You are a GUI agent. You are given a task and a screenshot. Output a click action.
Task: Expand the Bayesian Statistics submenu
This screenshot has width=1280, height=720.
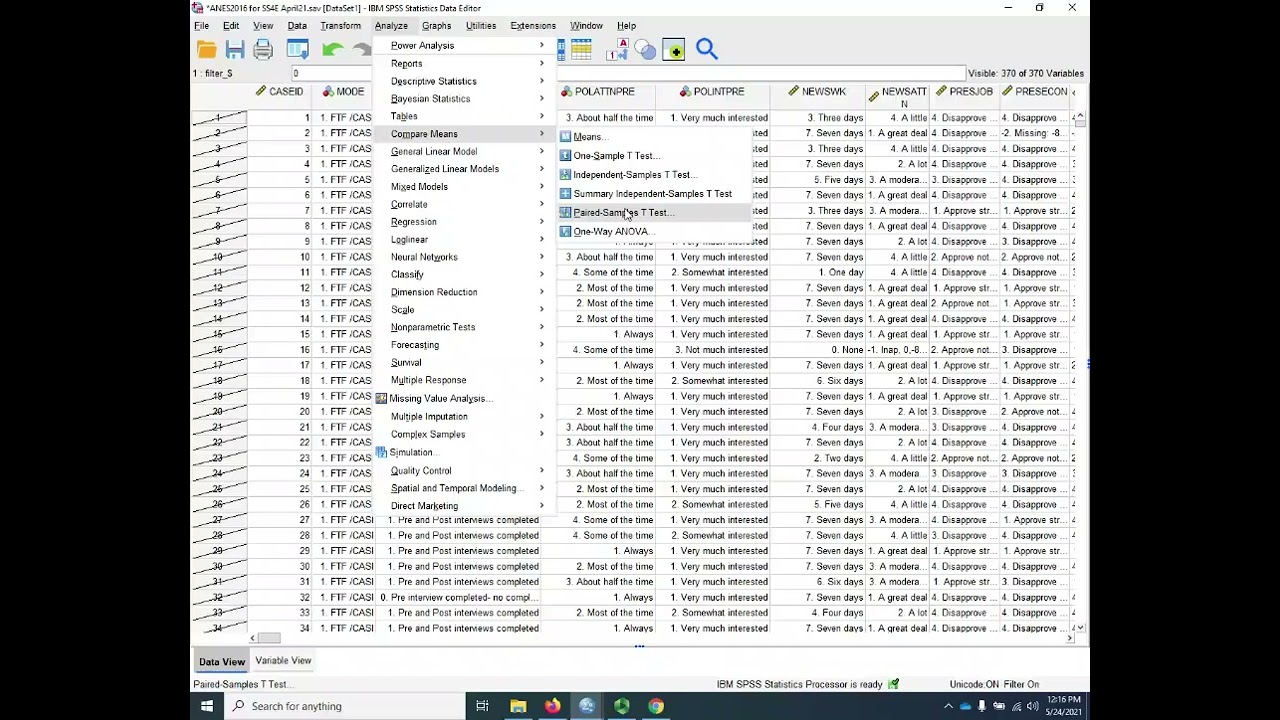point(542,98)
